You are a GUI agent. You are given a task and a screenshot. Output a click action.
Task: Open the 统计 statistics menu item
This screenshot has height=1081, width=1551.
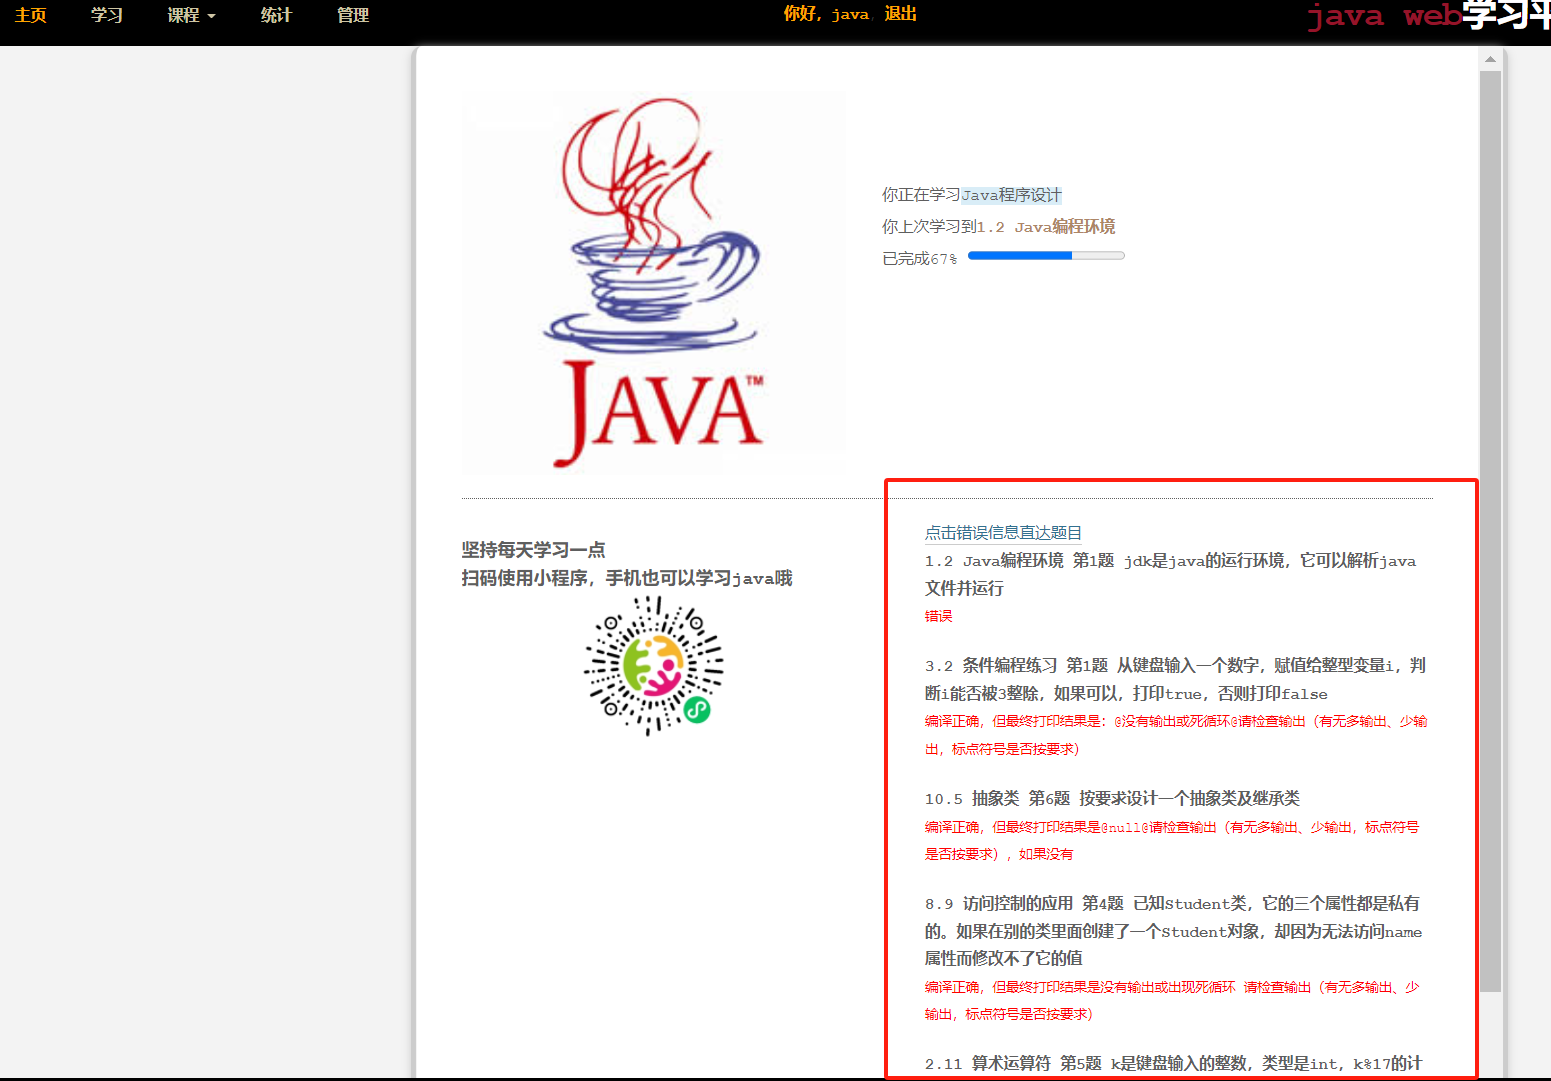pos(276,15)
